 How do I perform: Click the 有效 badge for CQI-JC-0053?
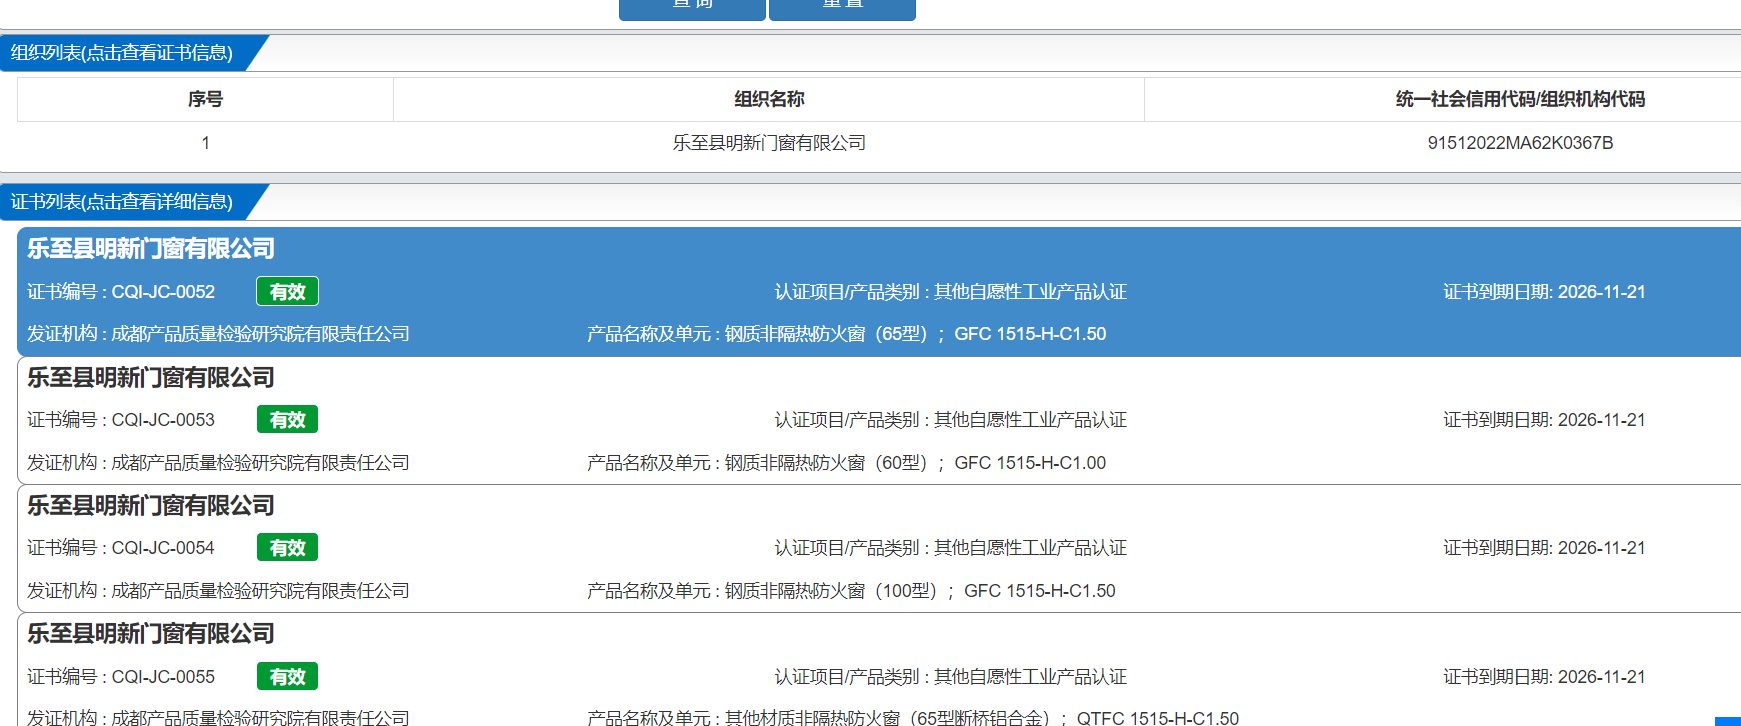pos(288,420)
